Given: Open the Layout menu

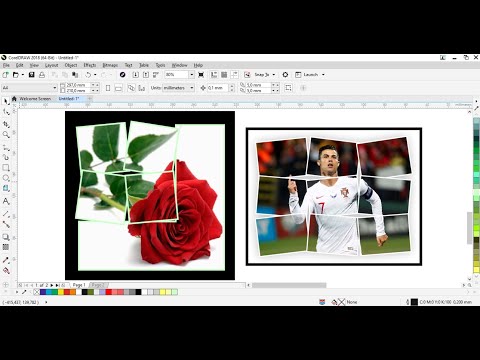Looking at the screenshot, I should tap(52, 65).
